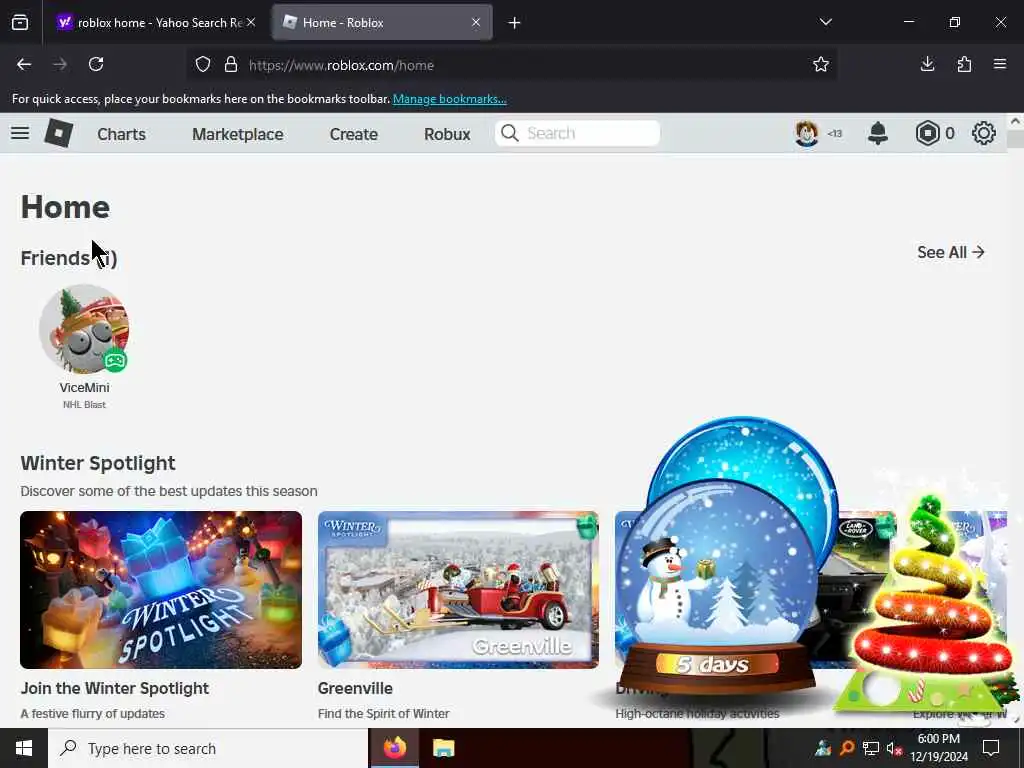Switch to the roblox home Yahoo Search tab
This screenshot has height=768, width=1024.
point(155,23)
